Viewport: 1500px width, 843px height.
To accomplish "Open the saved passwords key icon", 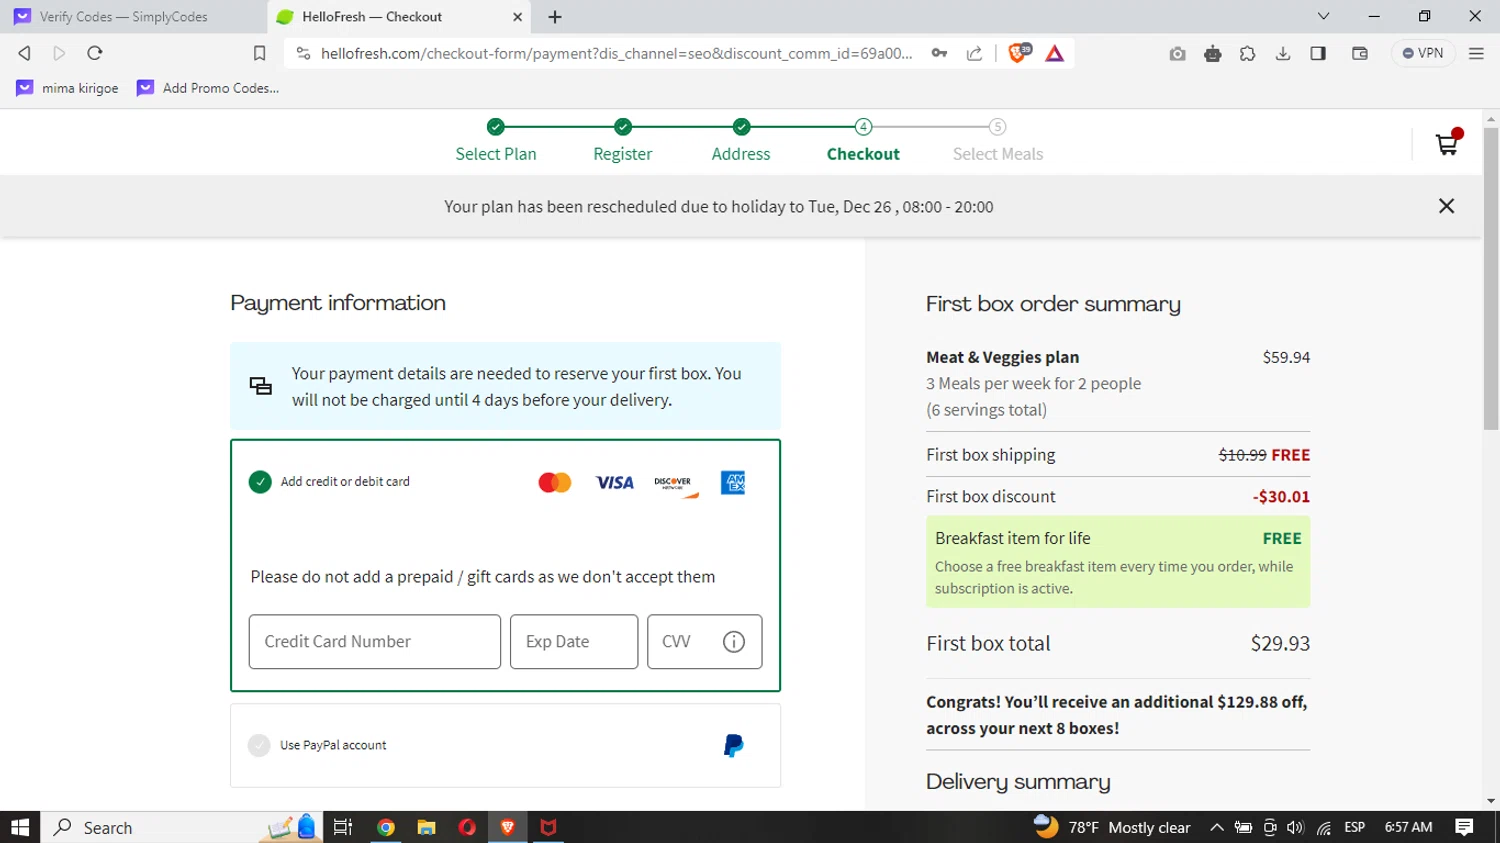I will click(x=939, y=53).
